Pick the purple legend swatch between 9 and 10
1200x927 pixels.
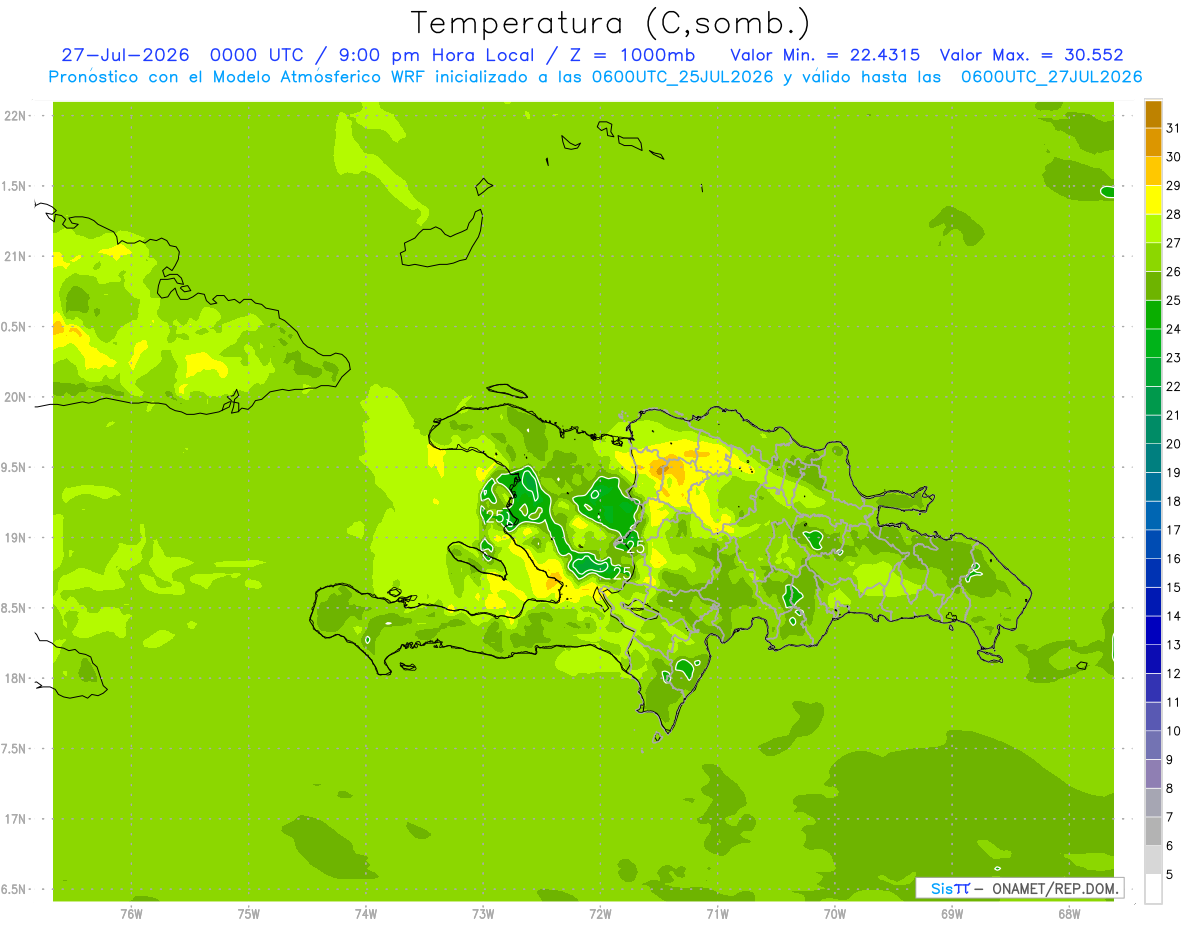(x=1153, y=745)
